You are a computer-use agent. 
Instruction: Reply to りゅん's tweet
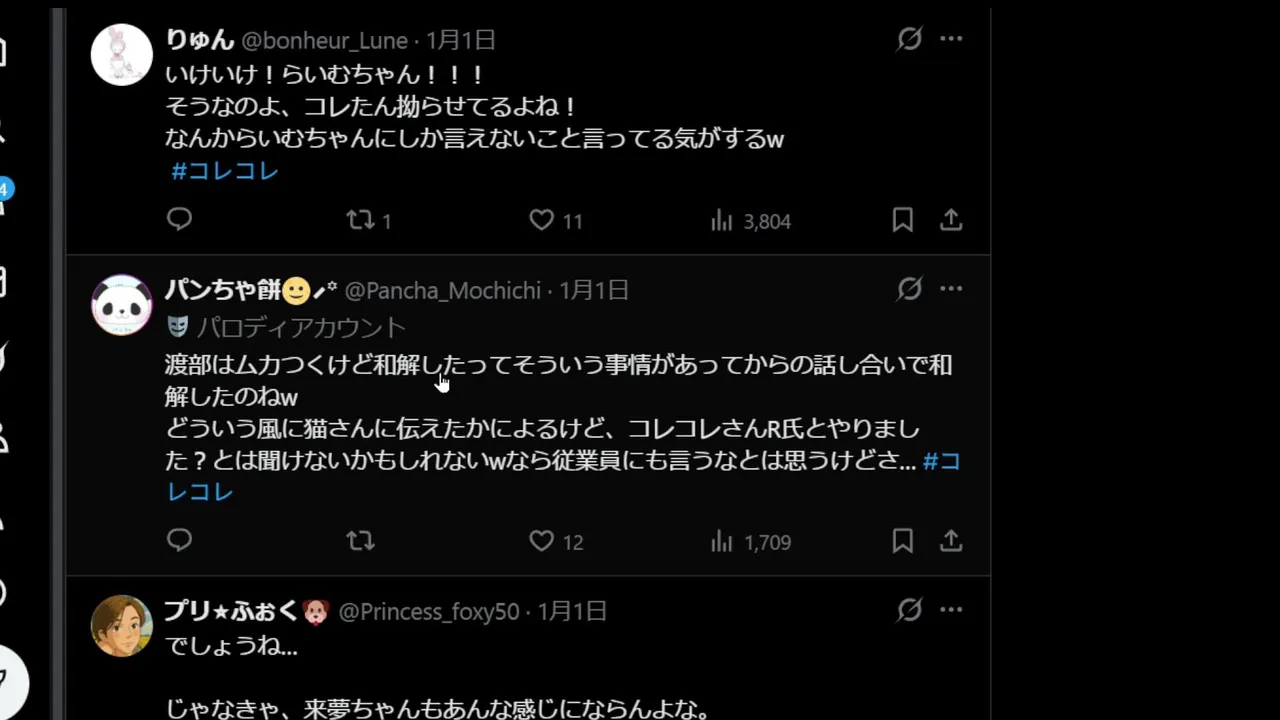[x=180, y=220]
